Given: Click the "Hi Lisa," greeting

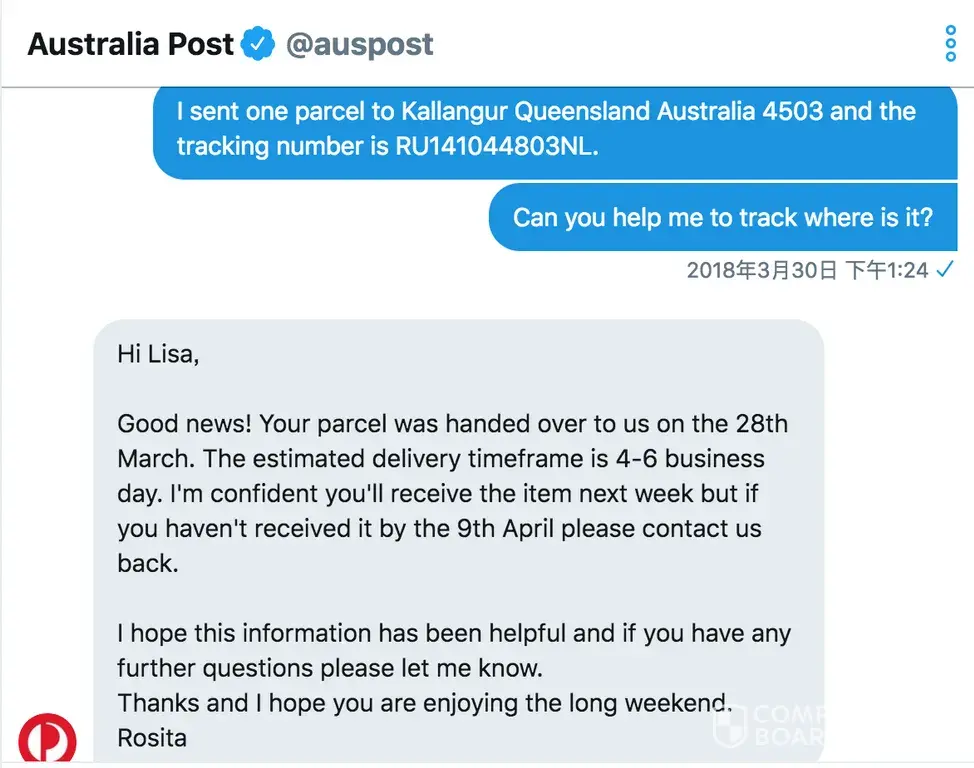Looking at the screenshot, I should click(x=158, y=354).
